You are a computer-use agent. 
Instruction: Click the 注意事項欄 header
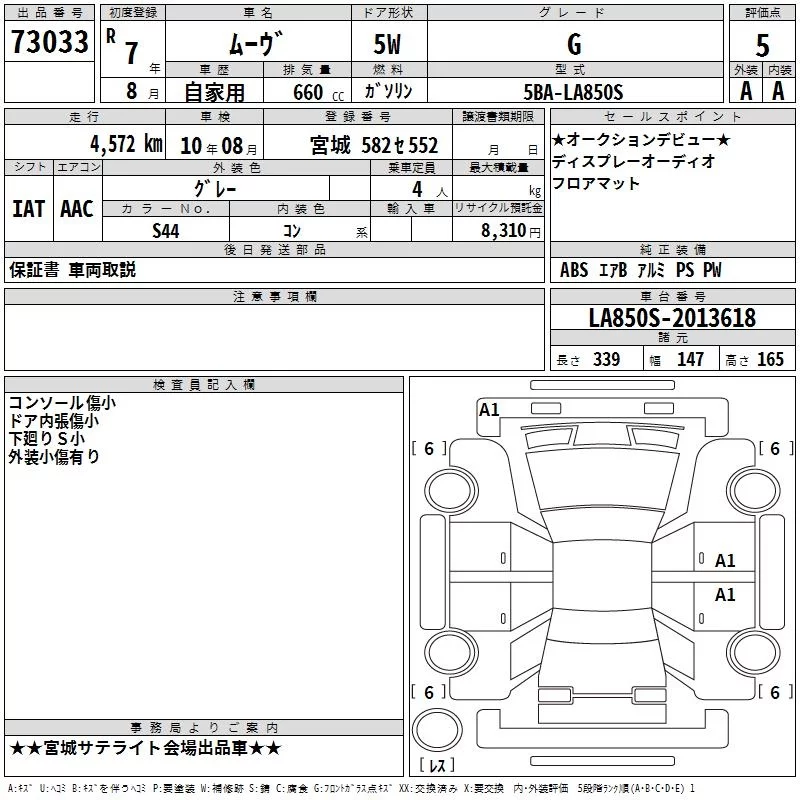tap(275, 296)
